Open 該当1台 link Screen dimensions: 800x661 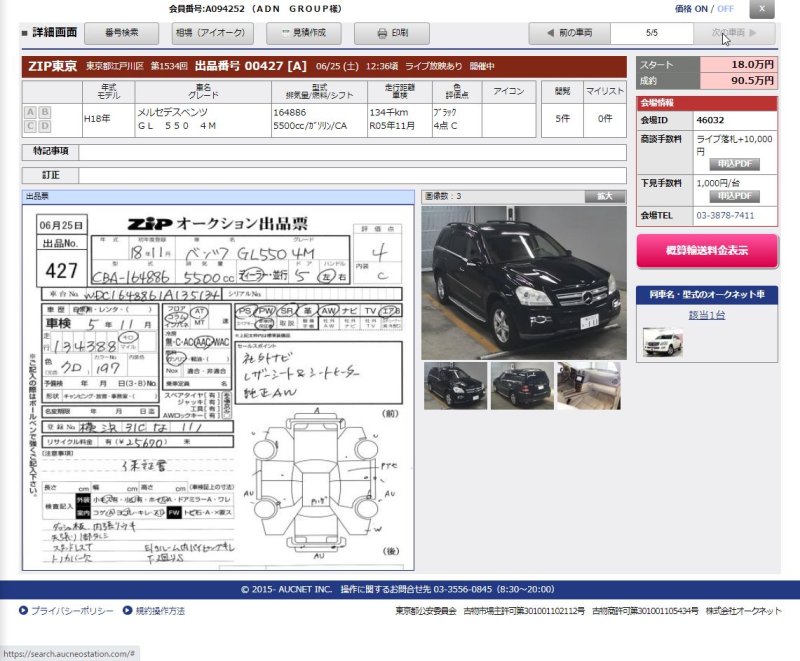[x=707, y=315]
